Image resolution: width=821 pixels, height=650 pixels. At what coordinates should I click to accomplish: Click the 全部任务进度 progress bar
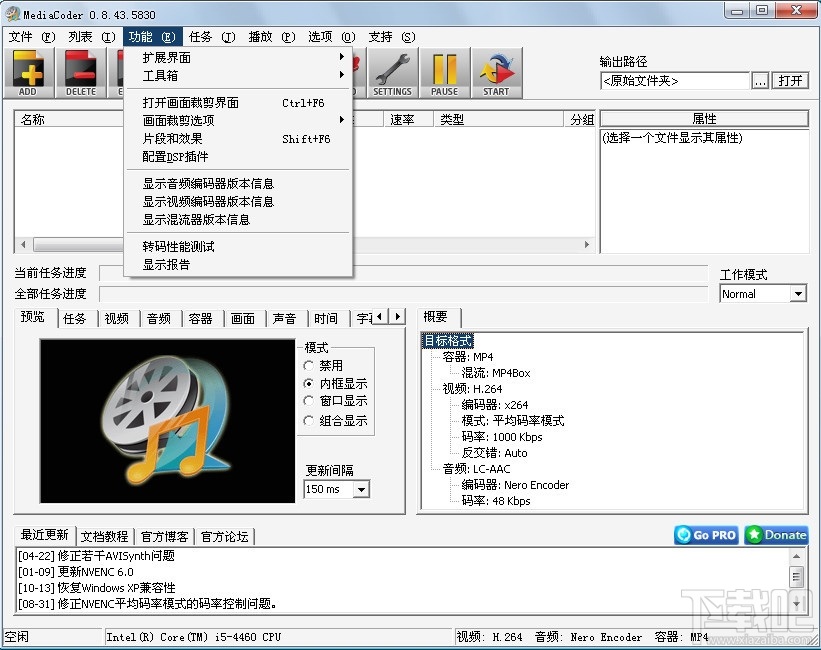pyautogui.click(x=400, y=294)
